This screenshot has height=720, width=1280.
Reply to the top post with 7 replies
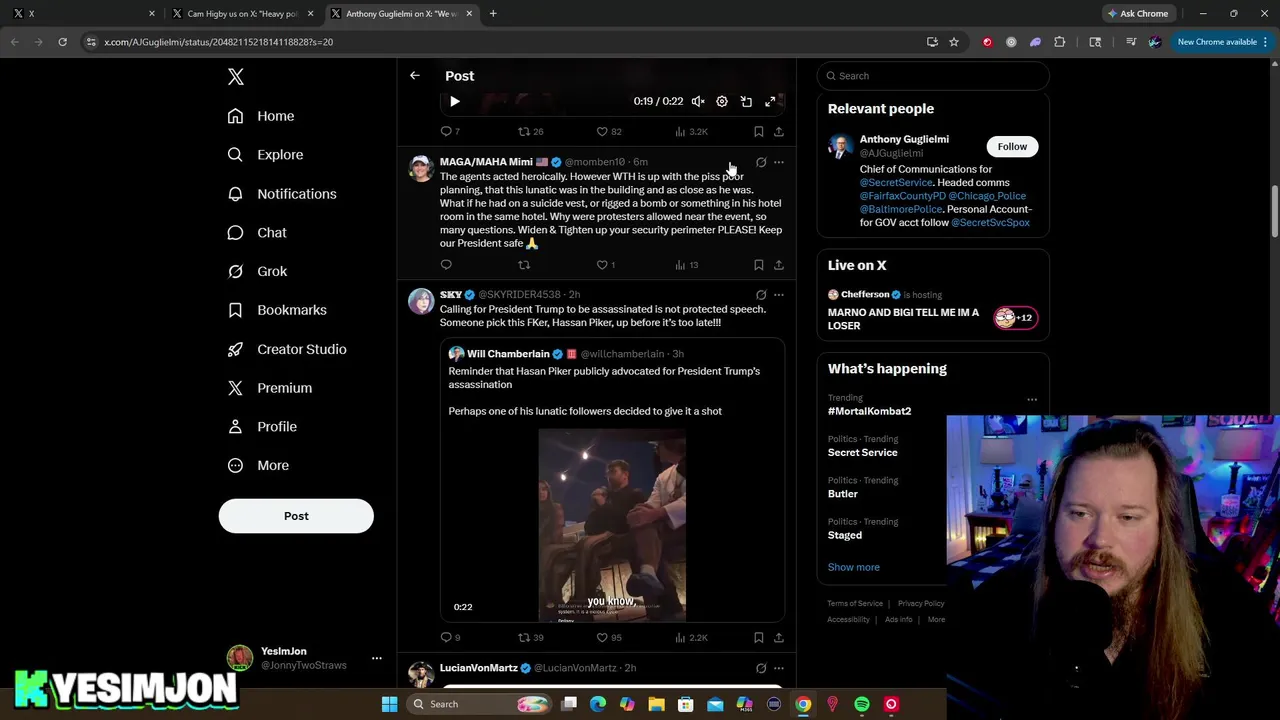[450, 132]
